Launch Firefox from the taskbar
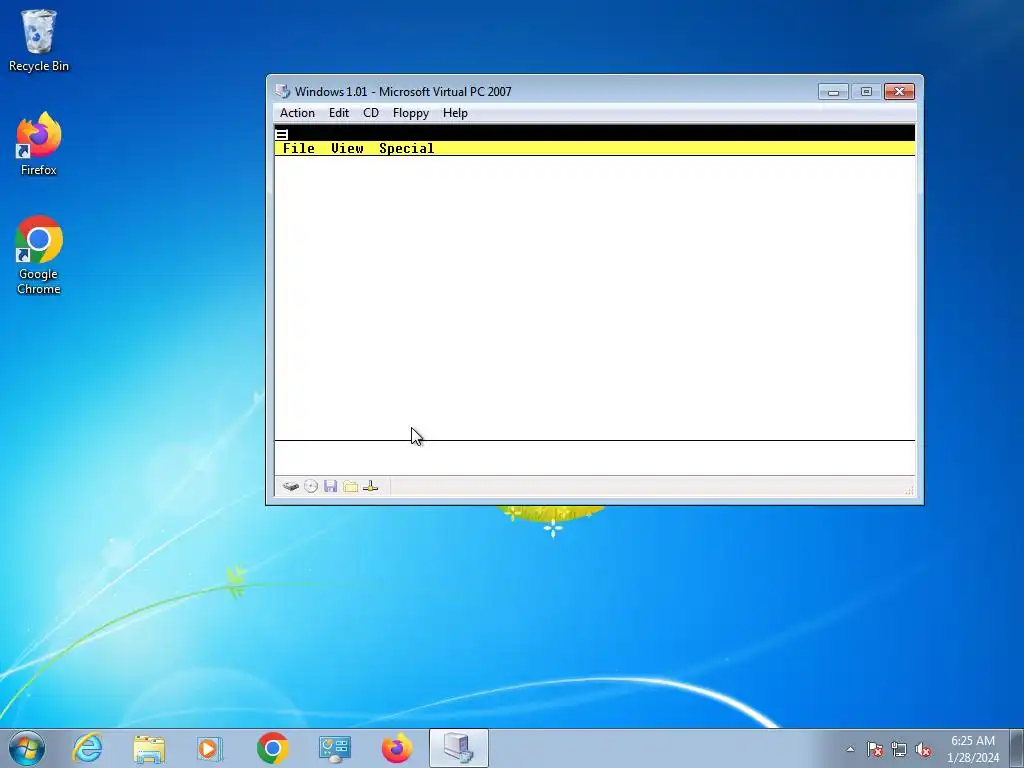 (x=396, y=748)
